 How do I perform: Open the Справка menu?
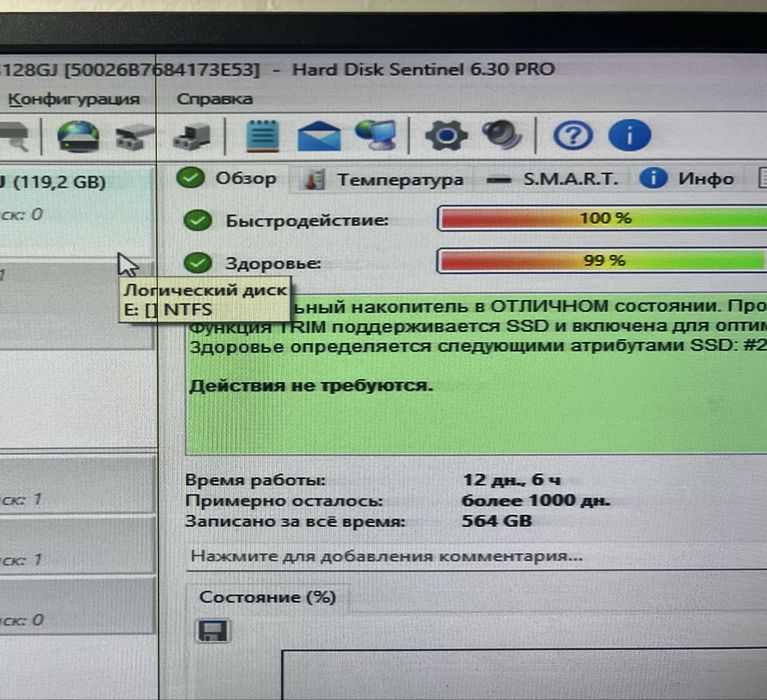[215, 99]
